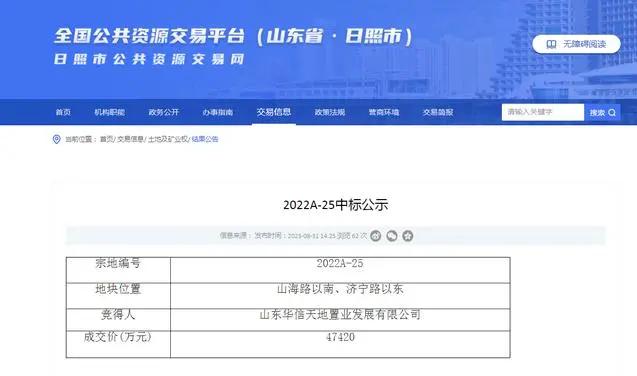Click the book icon for accessible reading
The height and width of the screenshot is (376, 637).
click(551, 44)
